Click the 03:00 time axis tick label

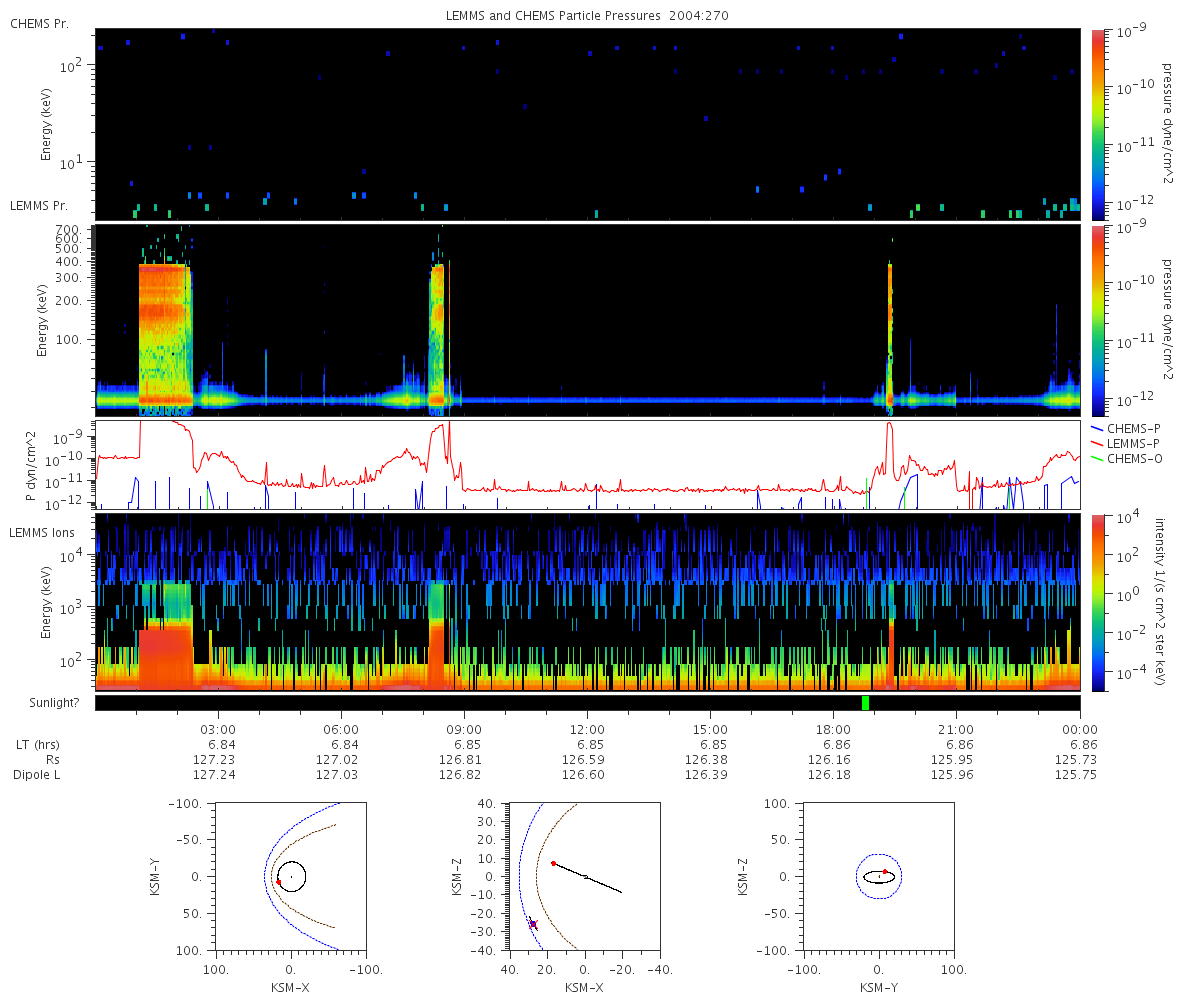(218, 728)
